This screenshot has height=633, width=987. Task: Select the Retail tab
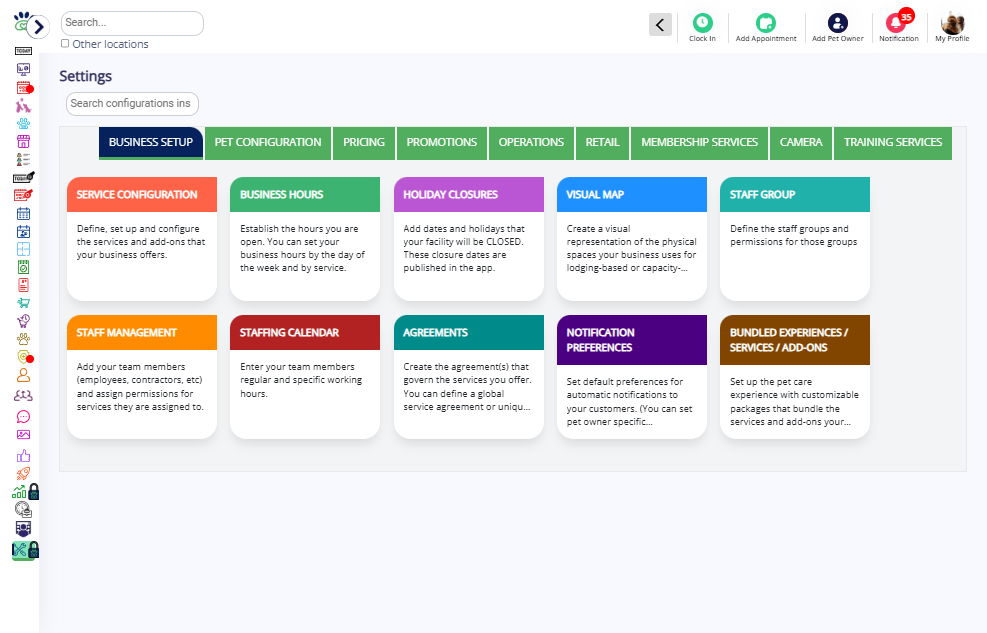[602, 143]
